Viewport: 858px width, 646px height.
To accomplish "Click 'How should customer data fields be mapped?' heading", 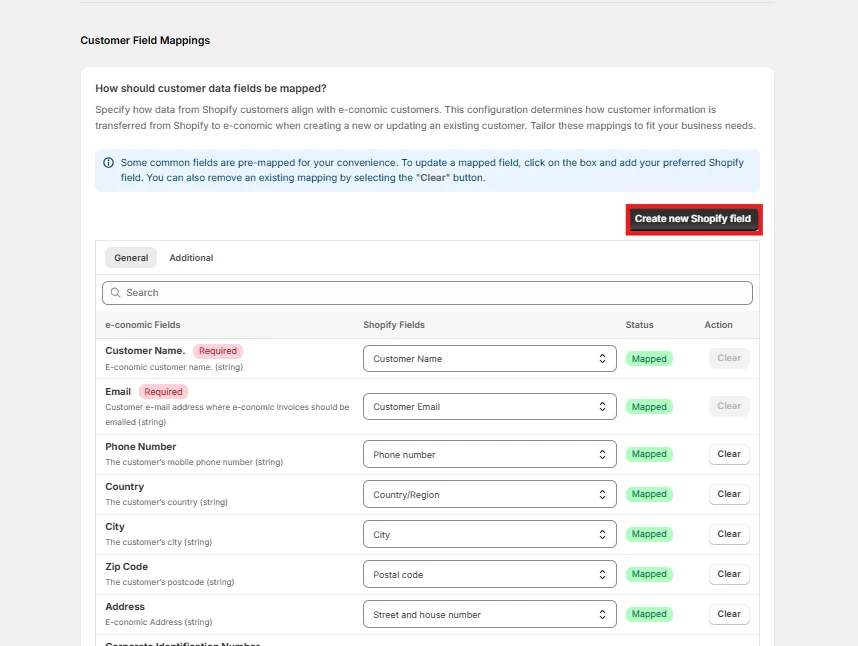I will (211, 89).
